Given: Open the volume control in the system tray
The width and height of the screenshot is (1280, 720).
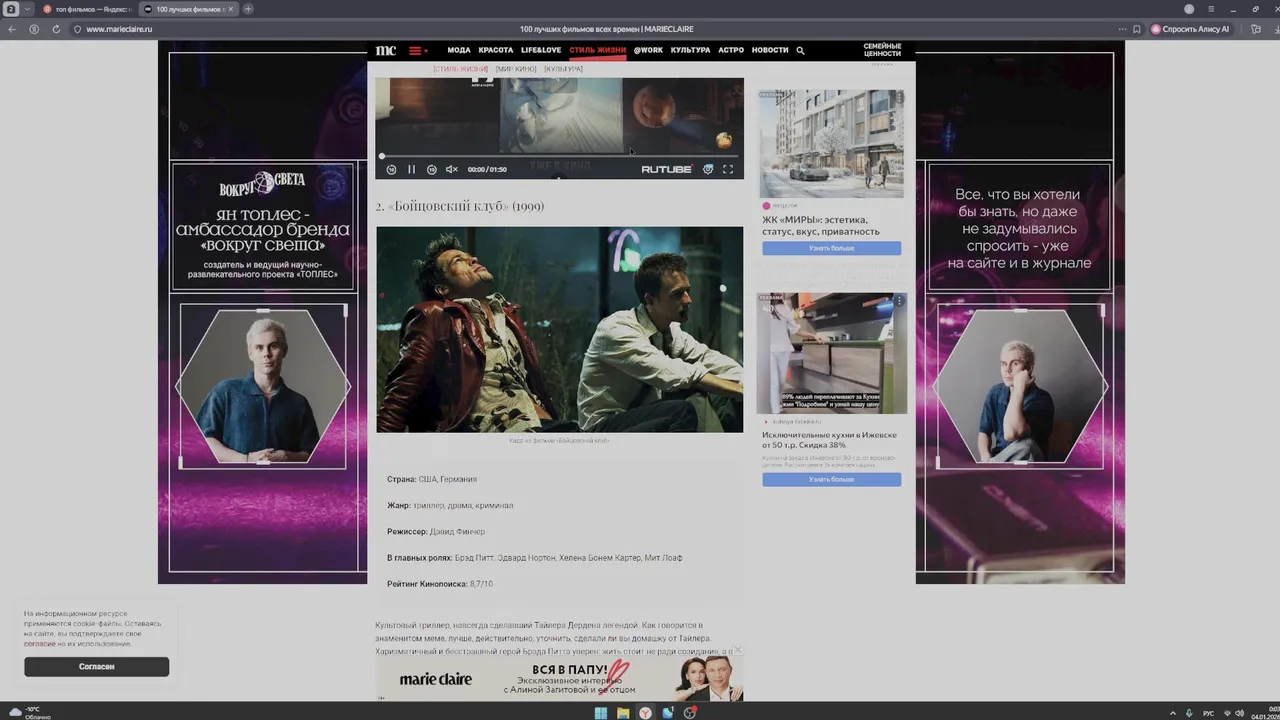Looking at the screenshot, I should [1240, 713].
